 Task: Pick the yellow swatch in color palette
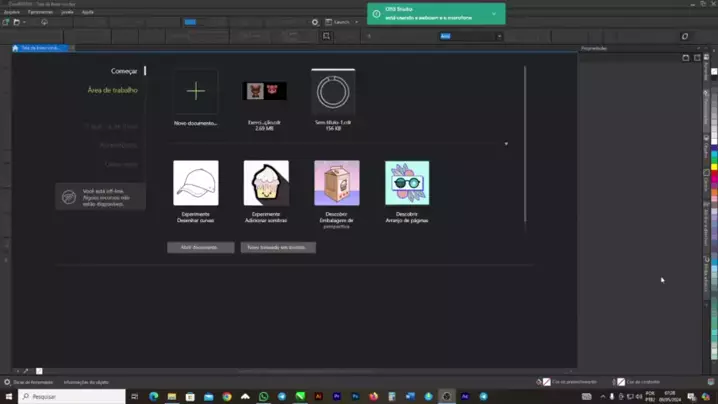click(714, 167)
